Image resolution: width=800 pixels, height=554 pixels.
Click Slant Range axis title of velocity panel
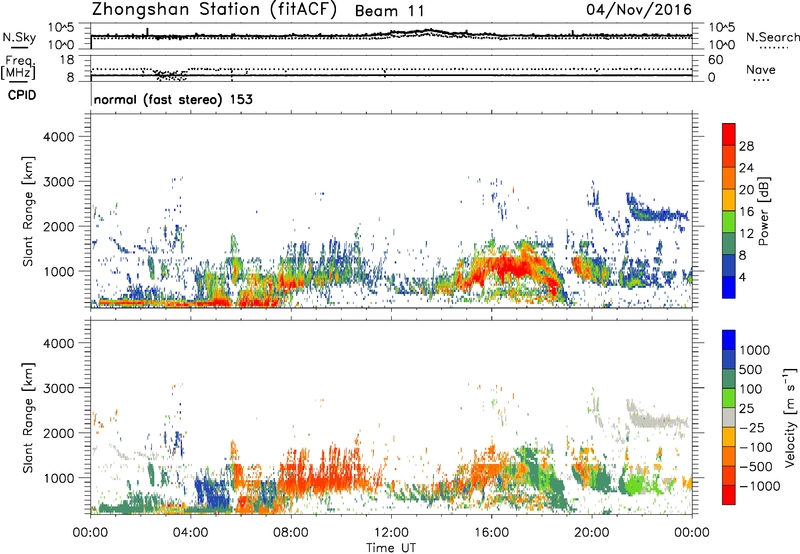[x=28, y=418]
